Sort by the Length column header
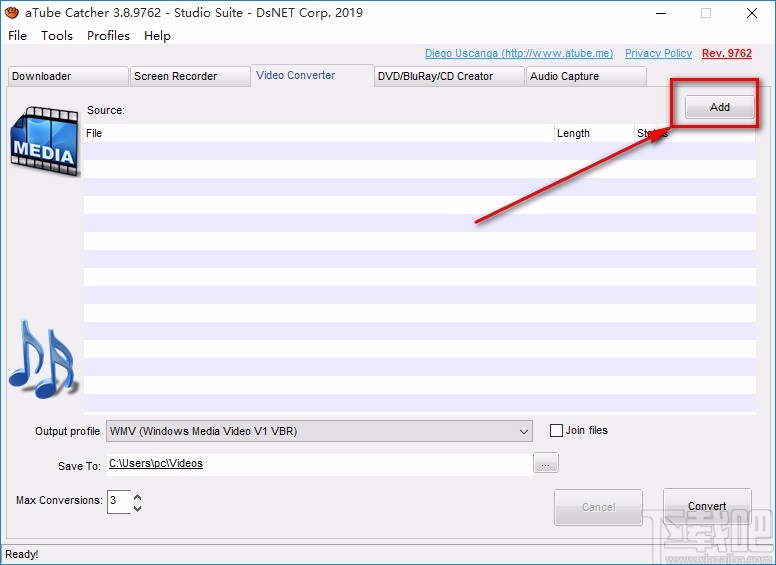Viewport: 776px width, 565px height. 594,133
